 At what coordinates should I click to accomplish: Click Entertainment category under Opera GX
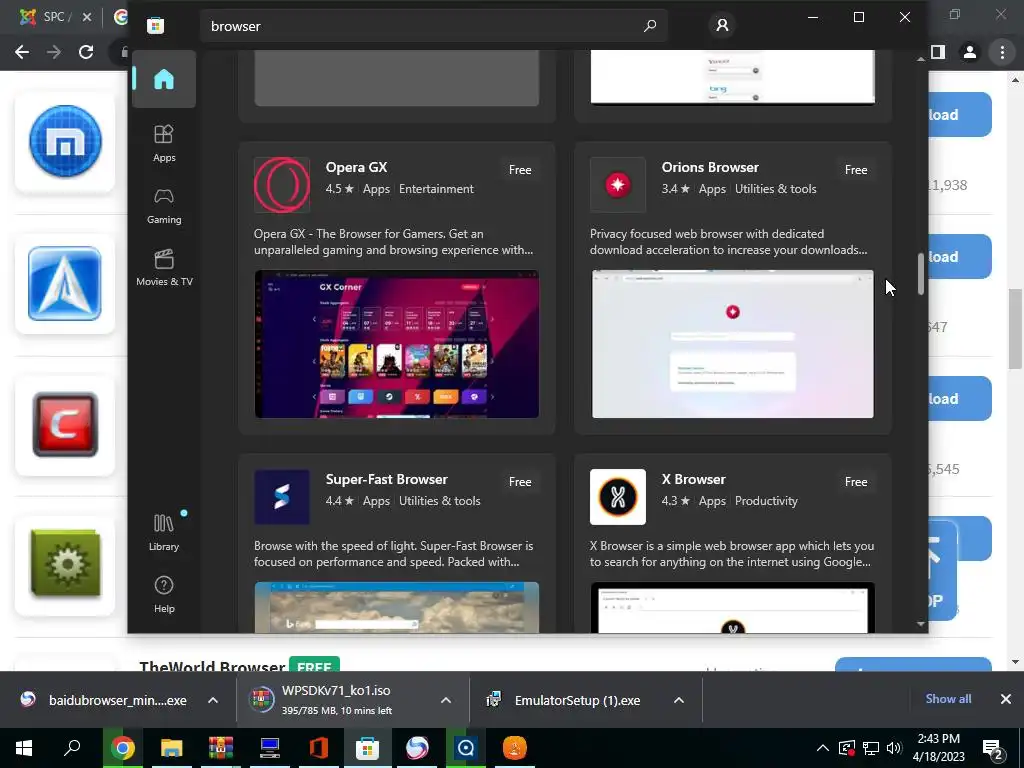[436, 189]
